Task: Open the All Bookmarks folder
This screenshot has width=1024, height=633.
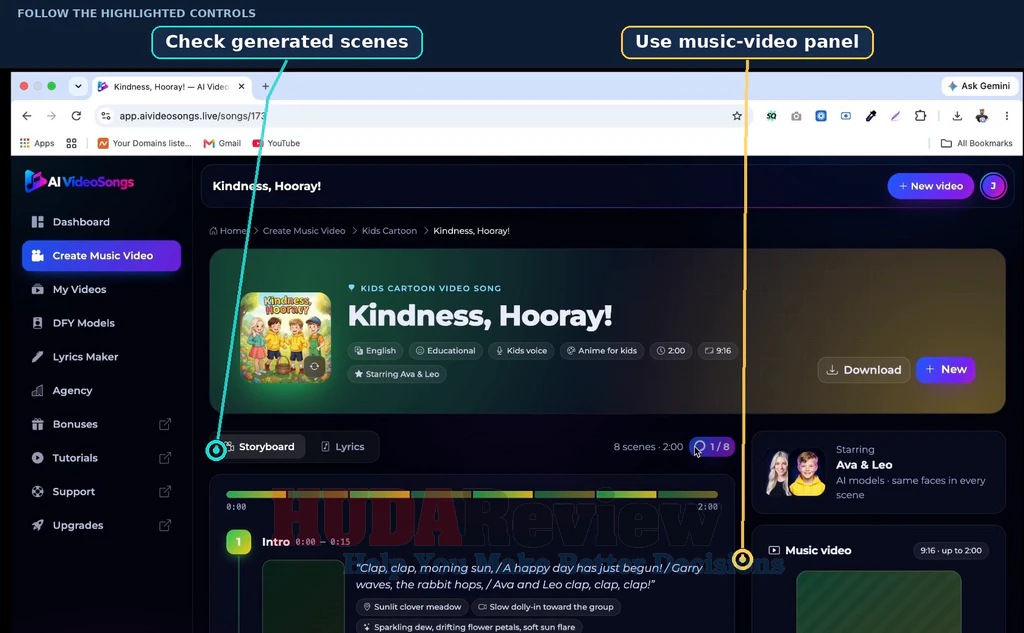Action: (x=976, y=143)
